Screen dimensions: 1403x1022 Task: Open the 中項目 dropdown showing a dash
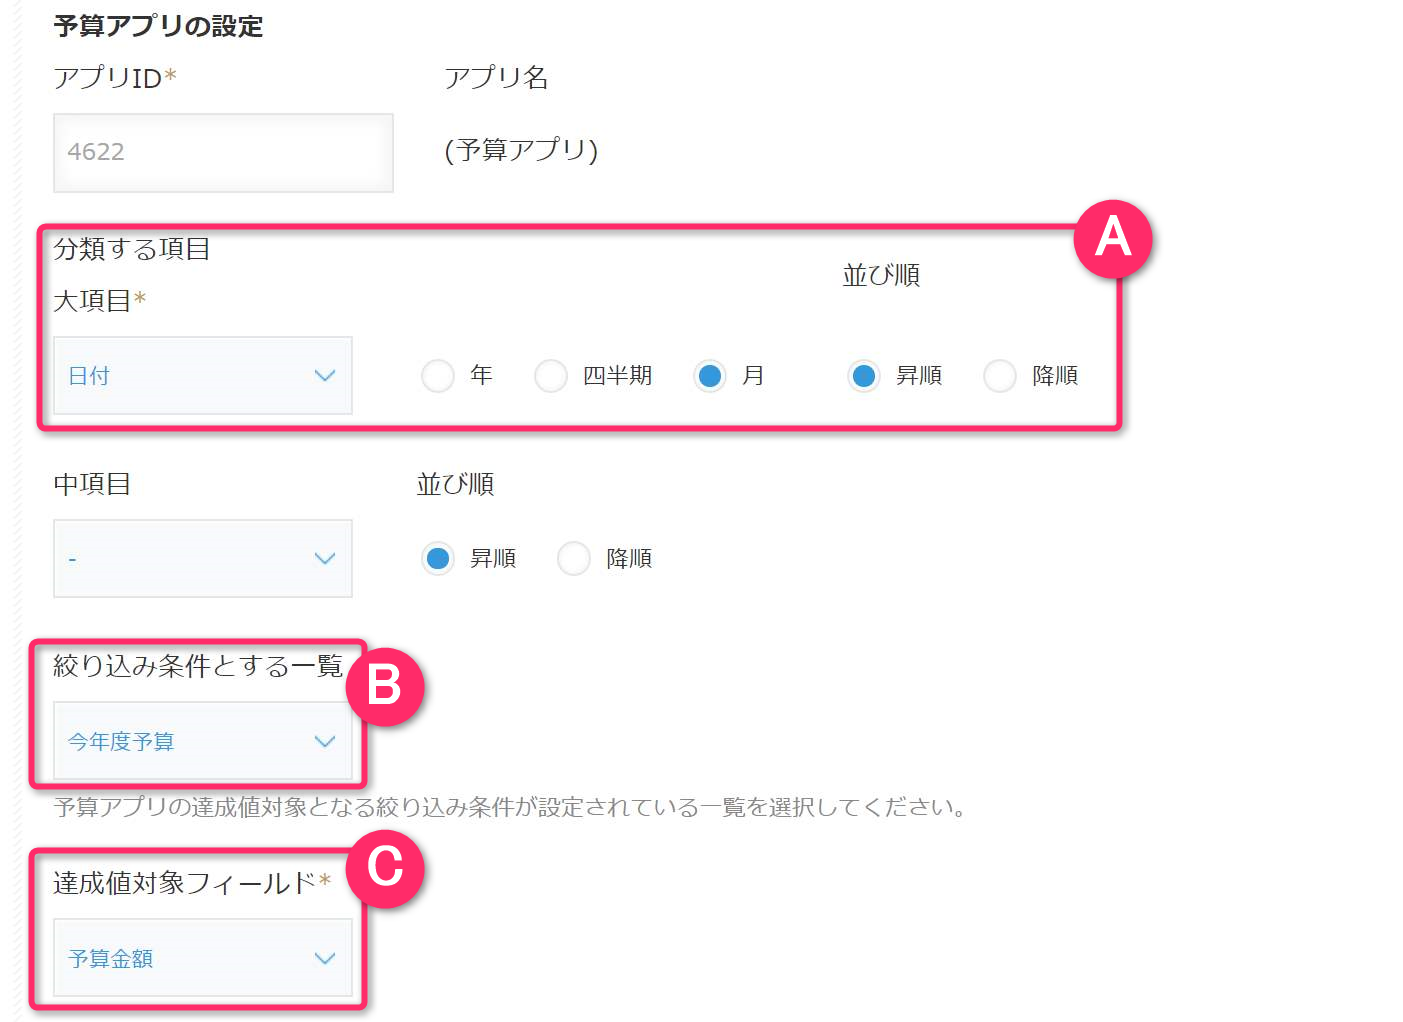[203, 558]
